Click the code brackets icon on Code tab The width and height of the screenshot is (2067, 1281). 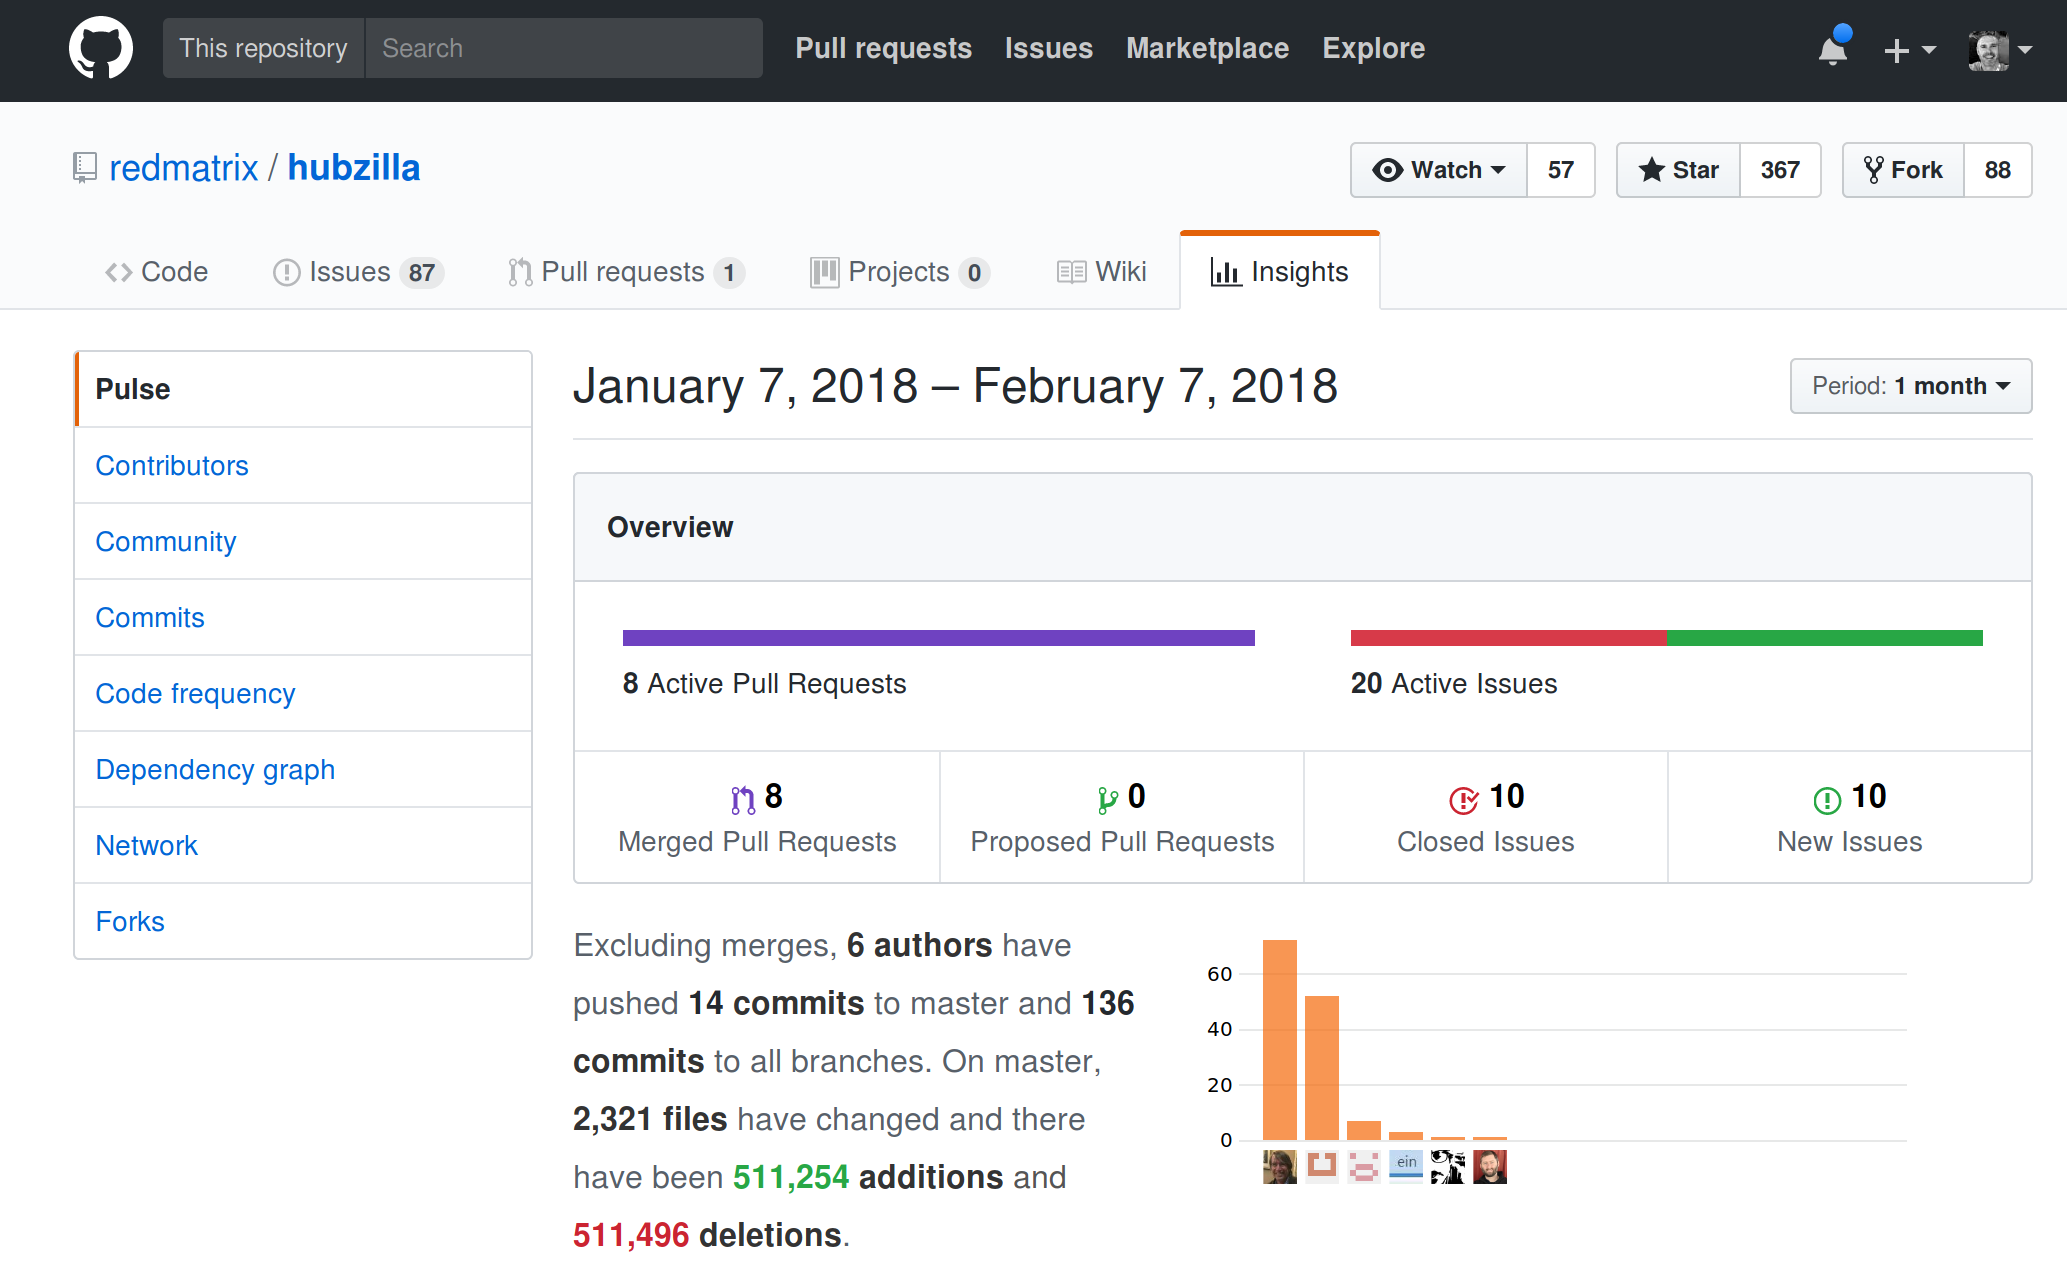point(118,271)
